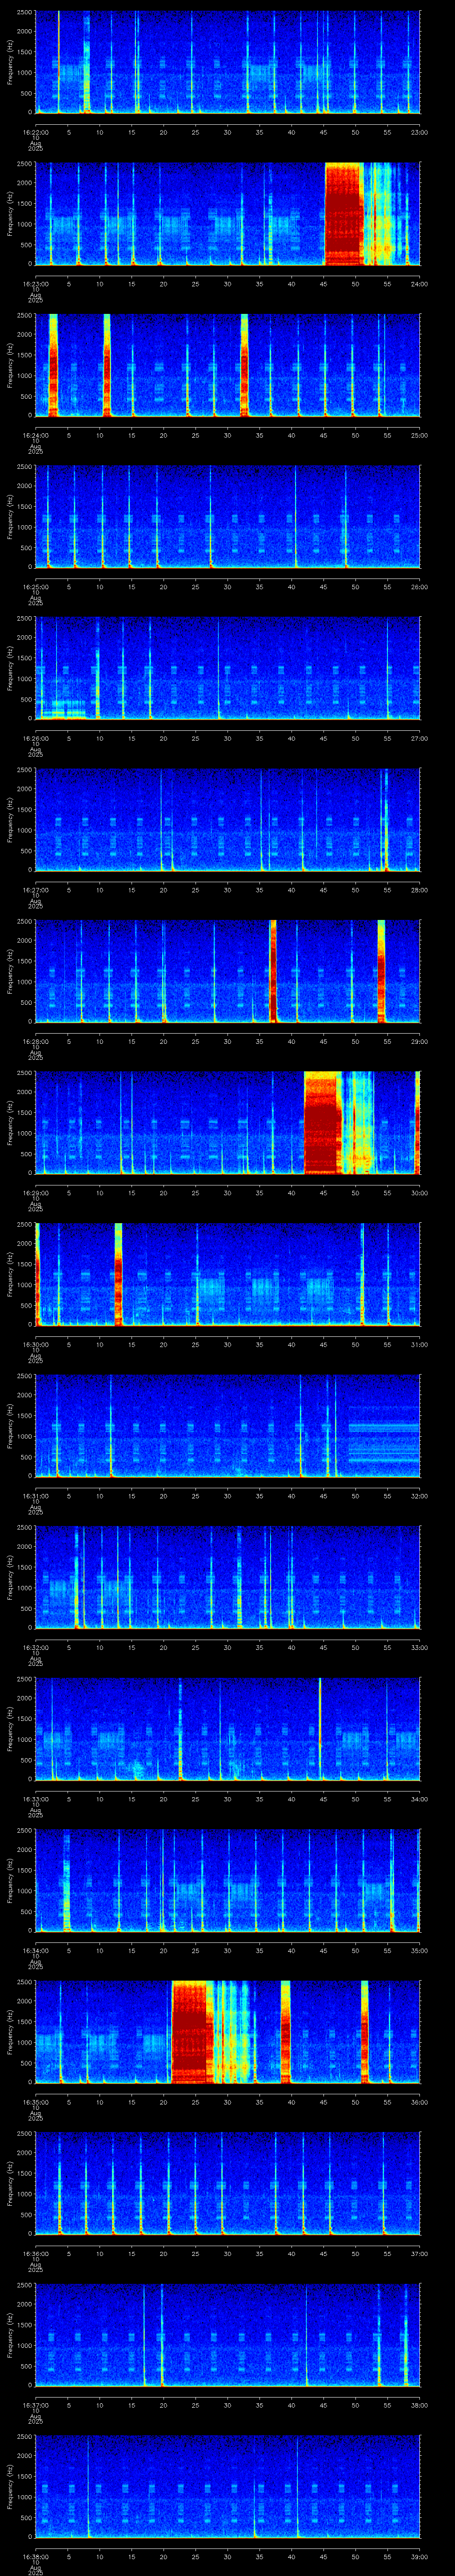
Task: Select the 16:25:00 time axis label
Action: (36, 587)
